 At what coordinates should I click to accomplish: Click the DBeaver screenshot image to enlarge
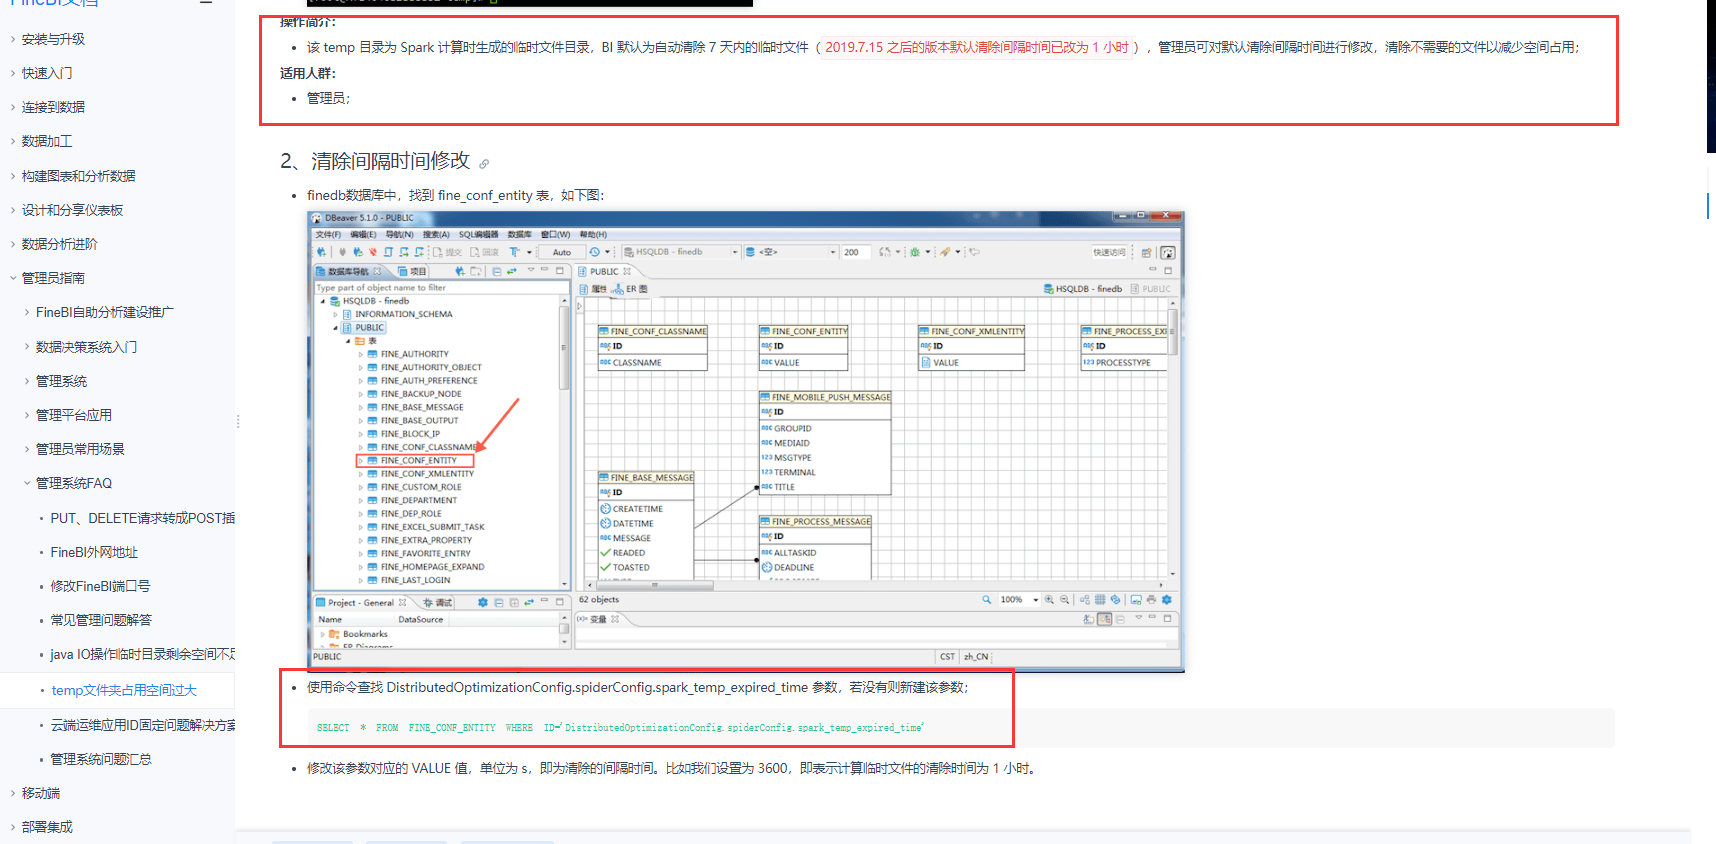tap(746, 441)
